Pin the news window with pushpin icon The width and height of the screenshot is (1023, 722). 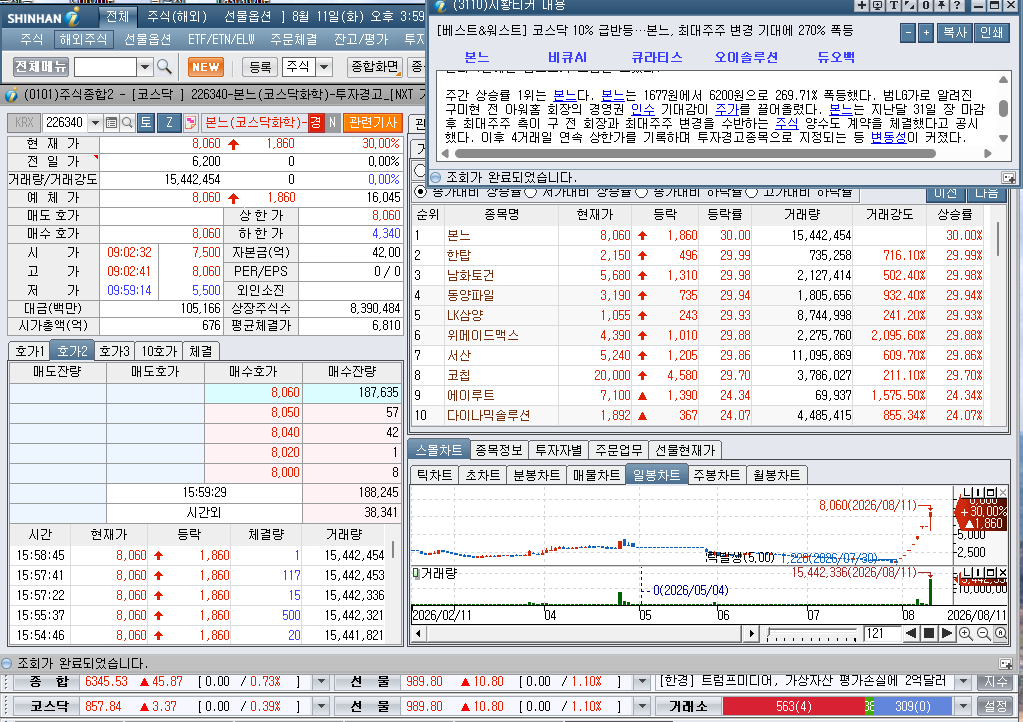click(x=941, y=5)
